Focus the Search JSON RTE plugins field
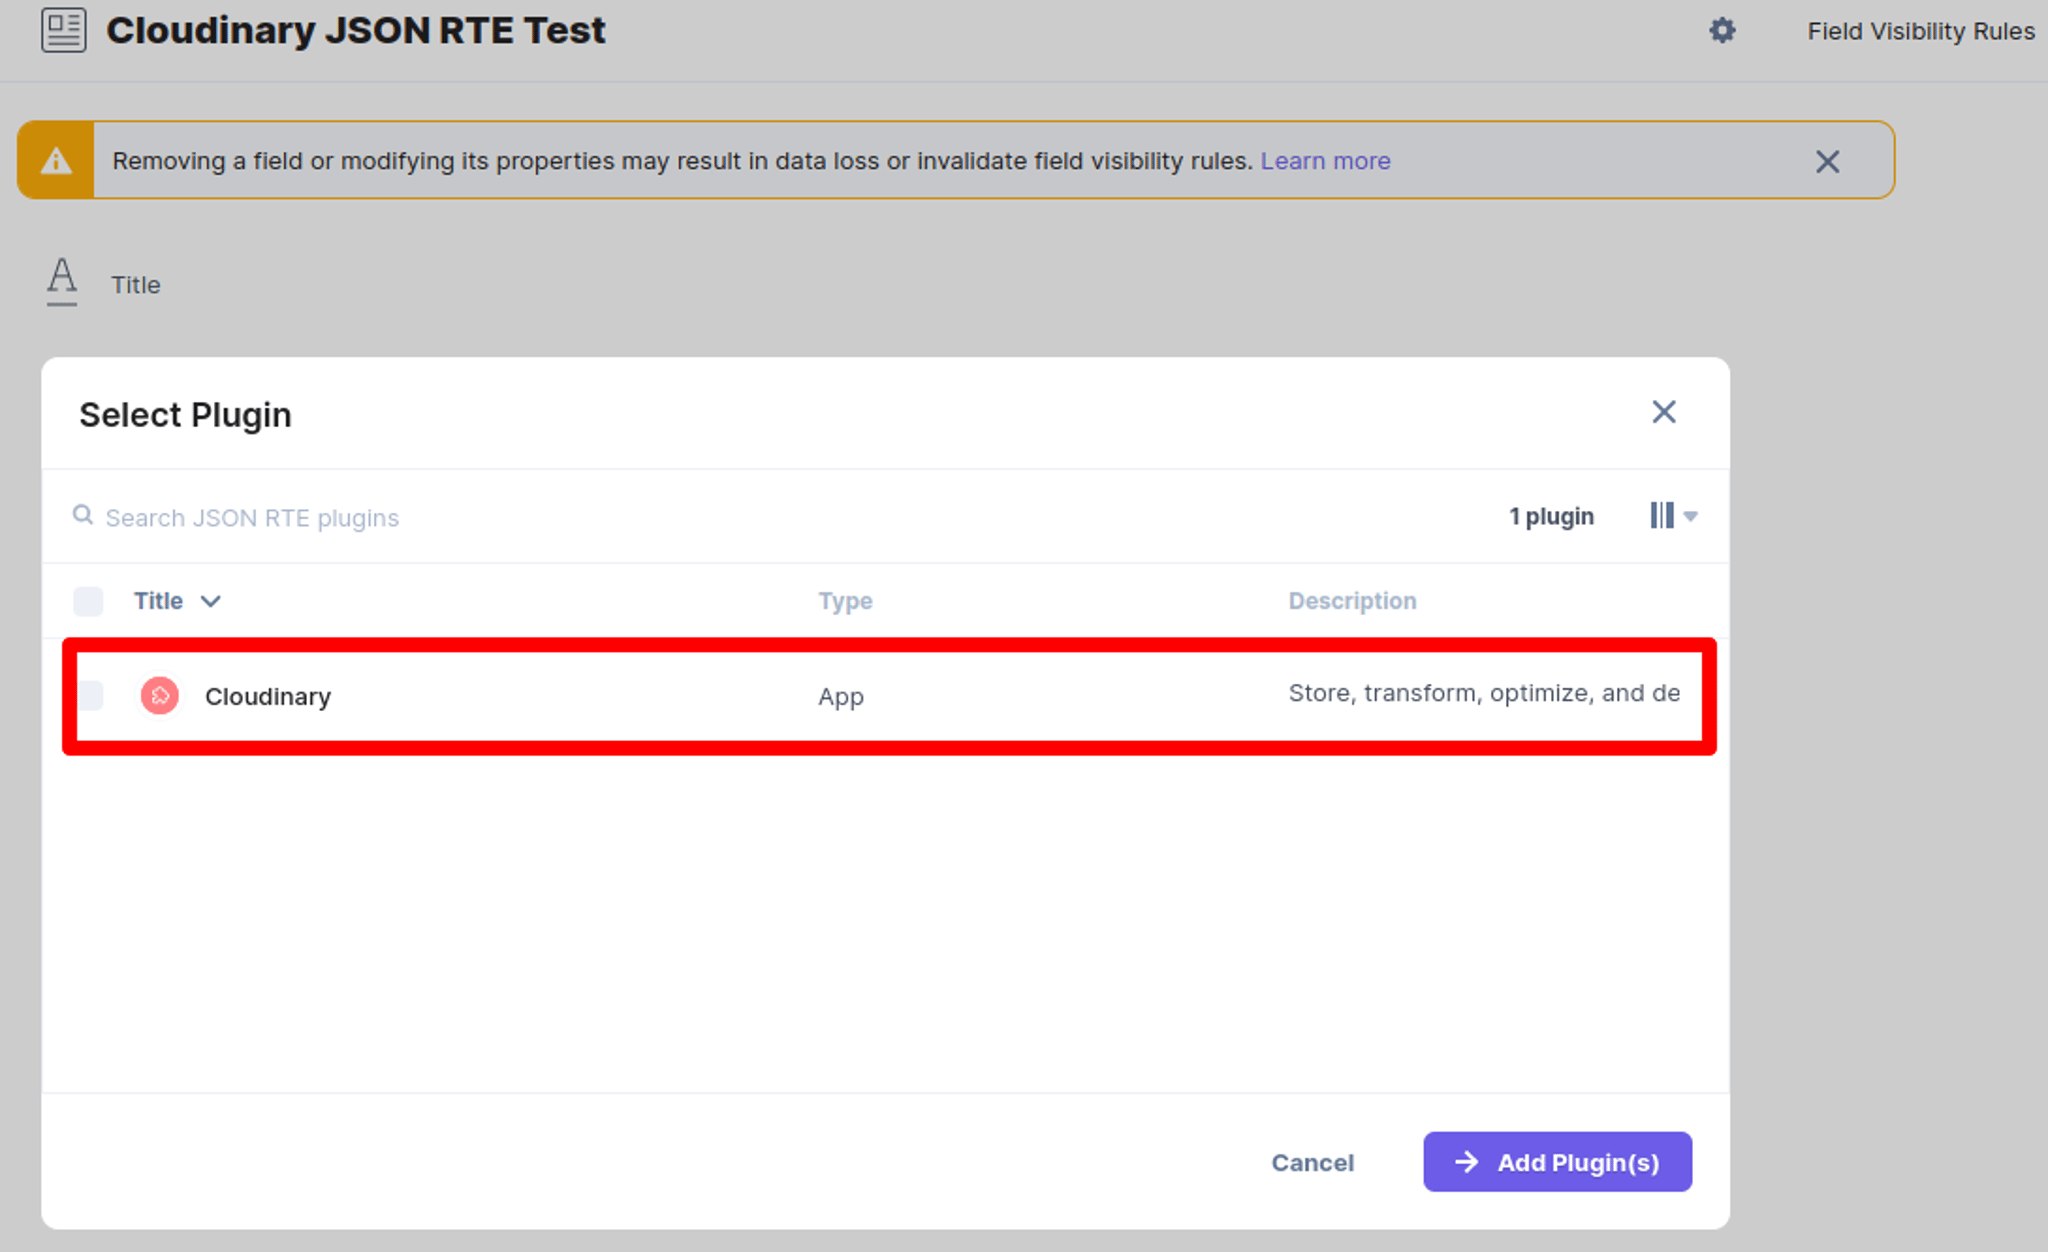 point(251,517)
